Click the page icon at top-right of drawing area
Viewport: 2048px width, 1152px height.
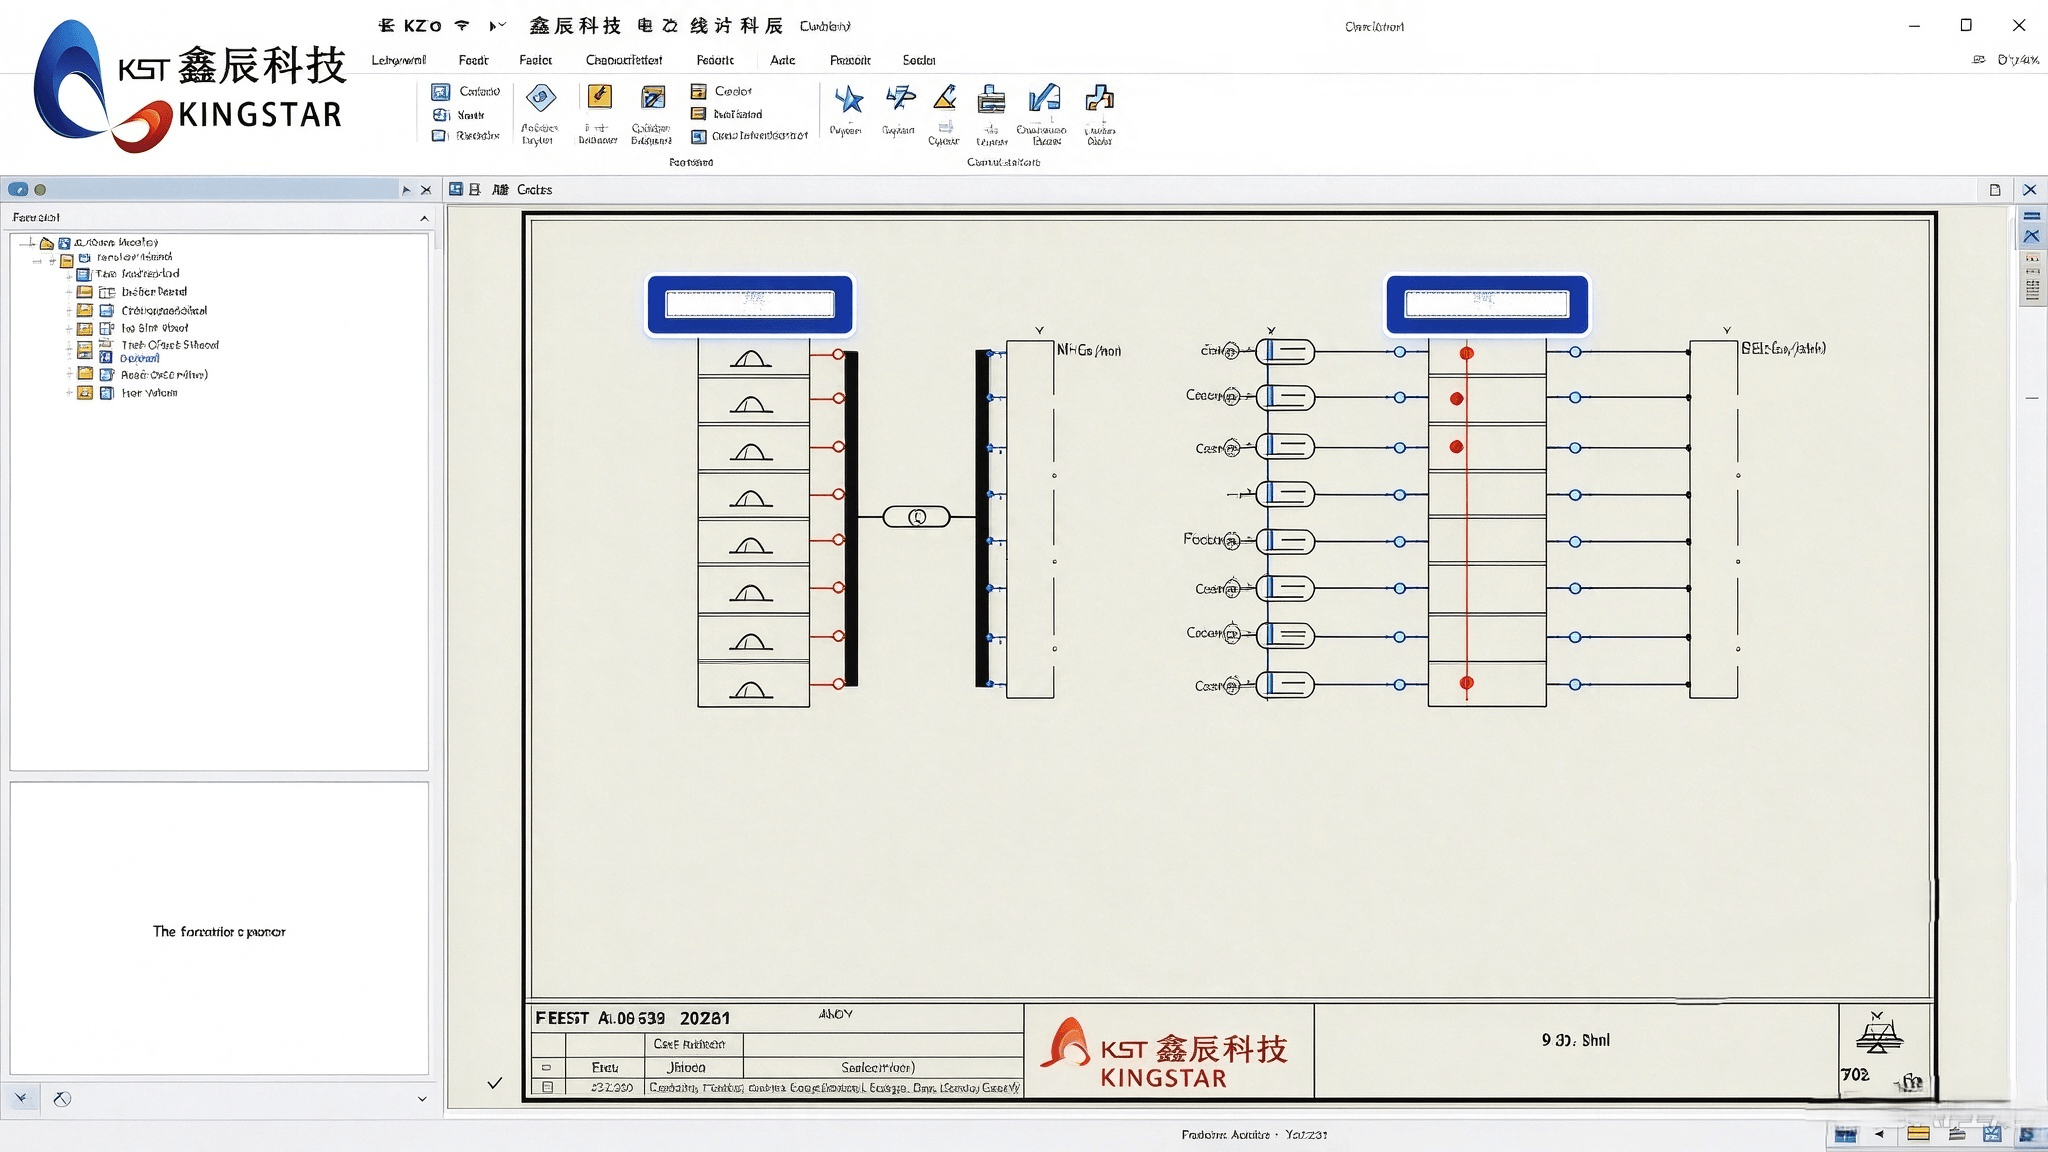[1995, 190]
